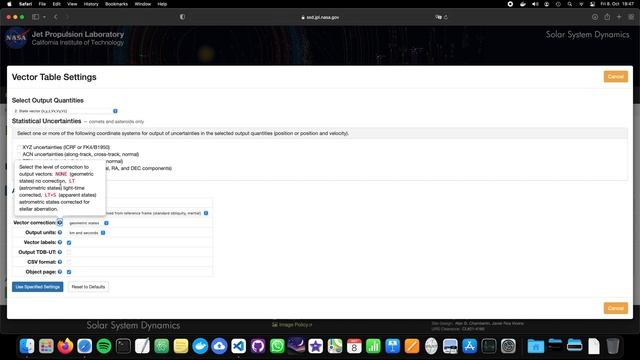The height and width of the screenshot is (360, 640).
Task: Open the Output units km and seconds dropdown
Action: (x=87, y=233)
